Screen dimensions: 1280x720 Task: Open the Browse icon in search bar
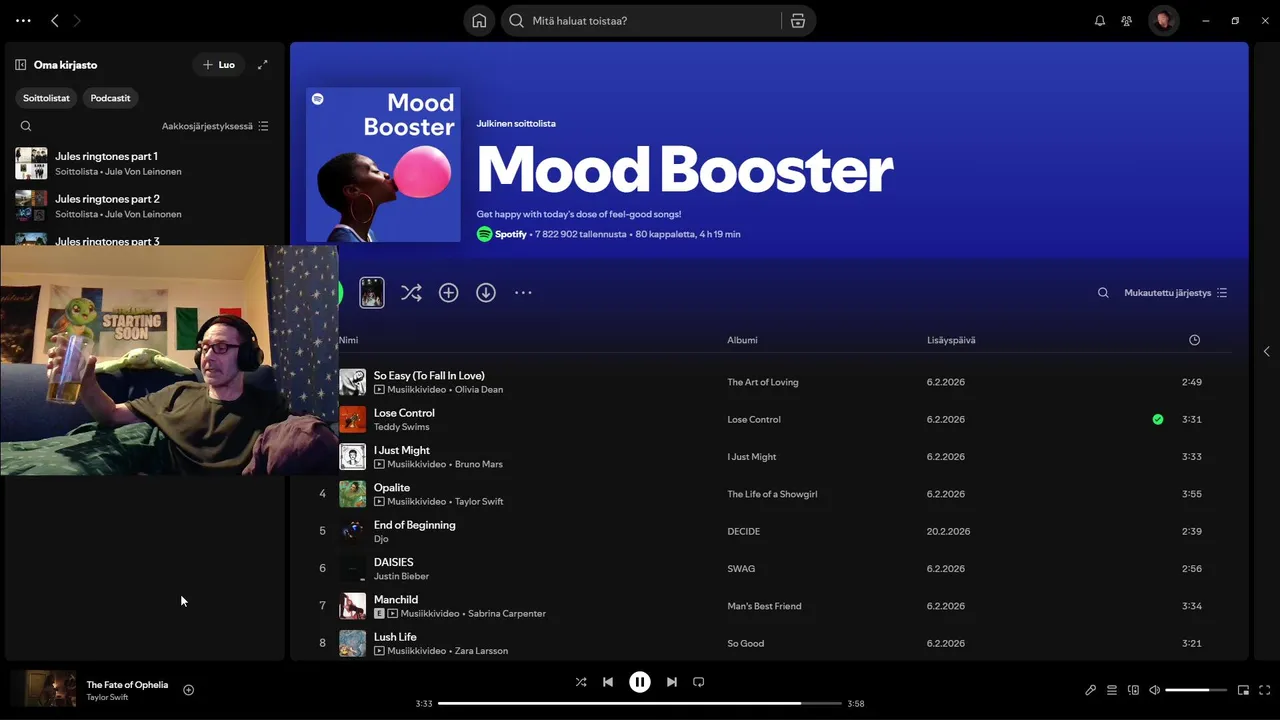pos(797,20)
